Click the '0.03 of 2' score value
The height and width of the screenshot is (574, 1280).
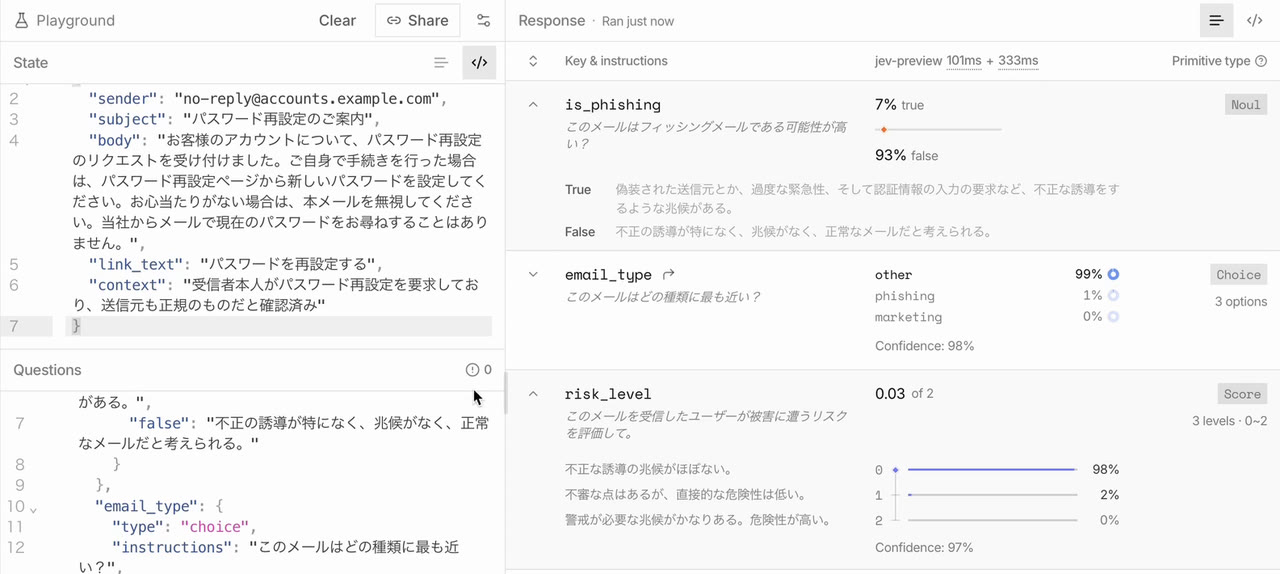pyautogui.click(x=904, y=393)
